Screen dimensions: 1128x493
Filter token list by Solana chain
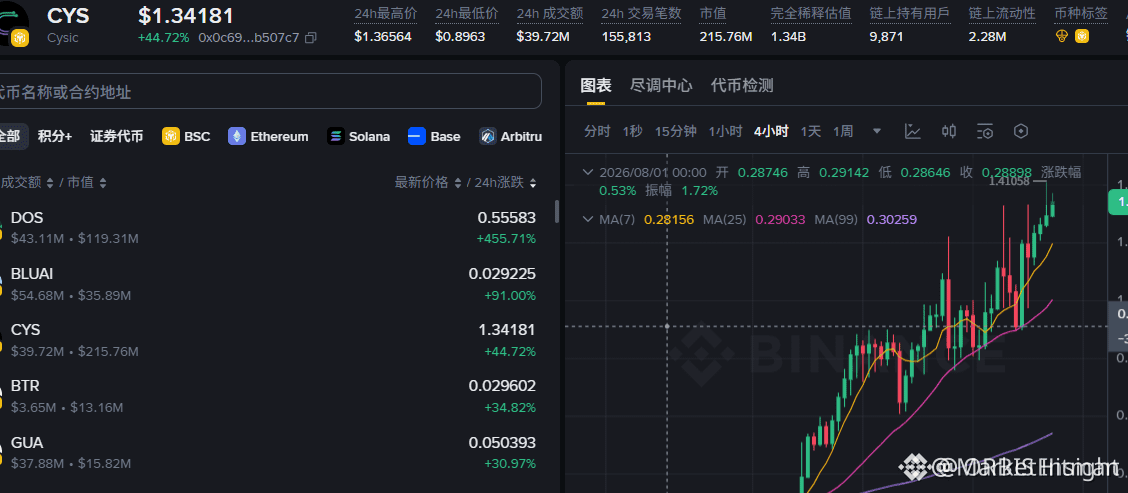pos(358,136)
